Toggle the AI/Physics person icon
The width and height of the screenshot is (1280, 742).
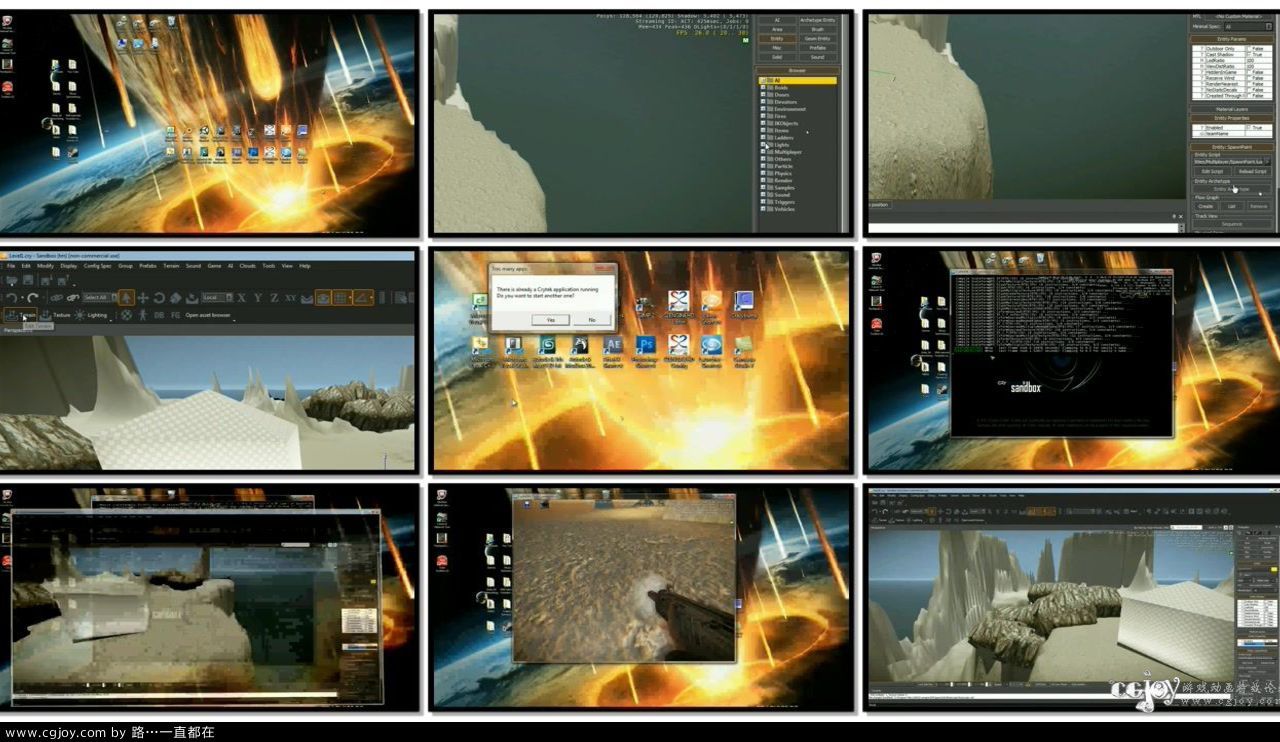(142, 315)
